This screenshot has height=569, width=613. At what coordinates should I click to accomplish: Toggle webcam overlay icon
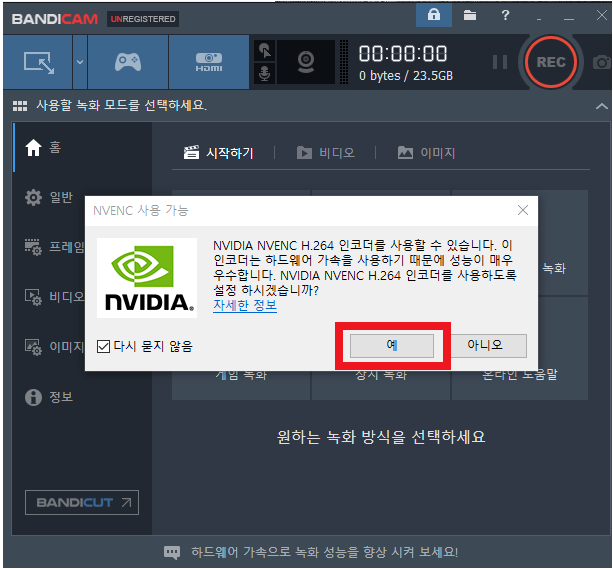pos(306,62)
